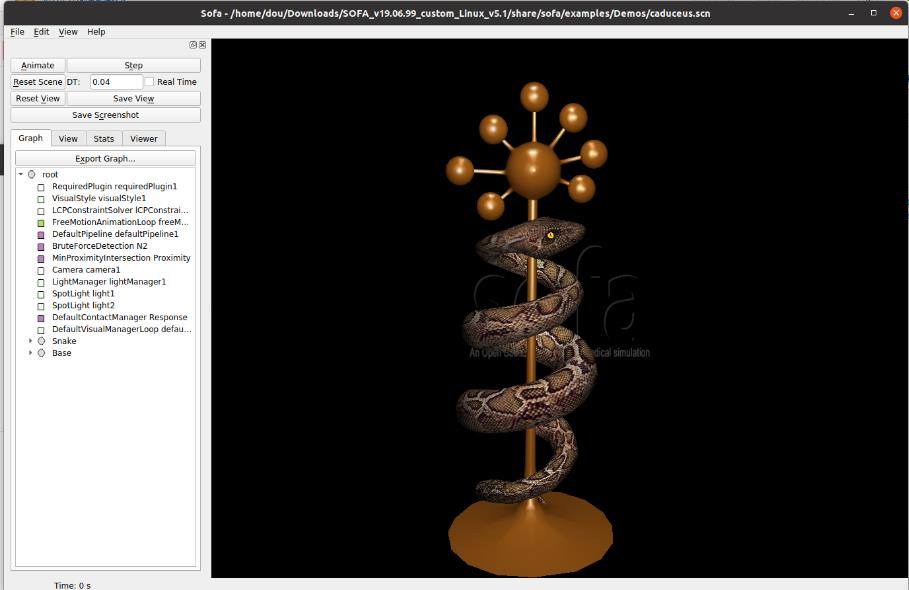Click the BruteForceDetection N2 node icon
Image resolution: width=909 pixels, height=590 pixels.
(x=41, y=246)
